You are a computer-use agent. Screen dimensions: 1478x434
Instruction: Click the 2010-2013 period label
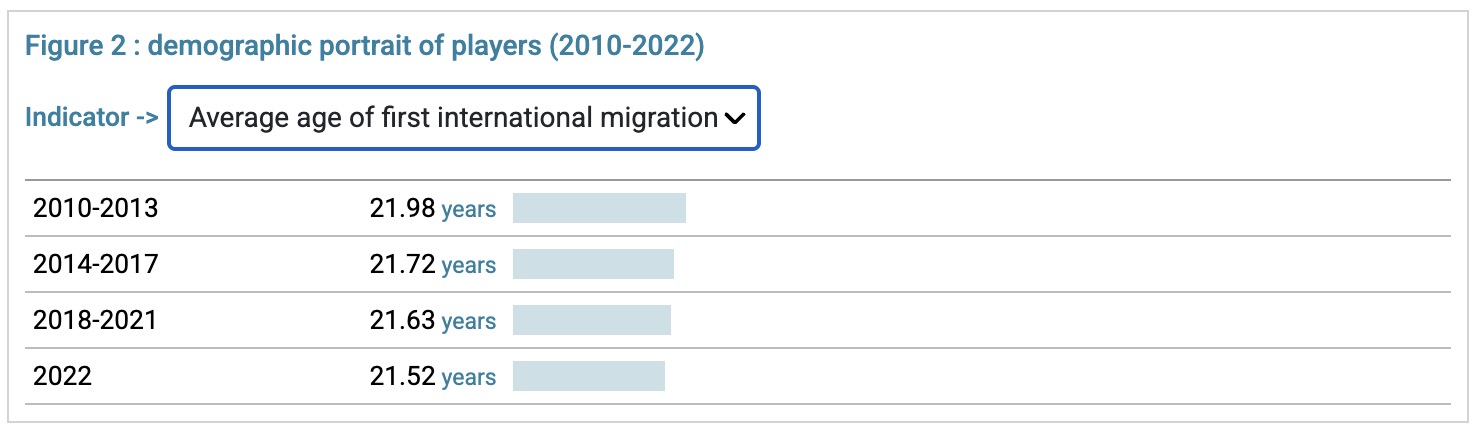pyautogui.click(x=96, y=209)
